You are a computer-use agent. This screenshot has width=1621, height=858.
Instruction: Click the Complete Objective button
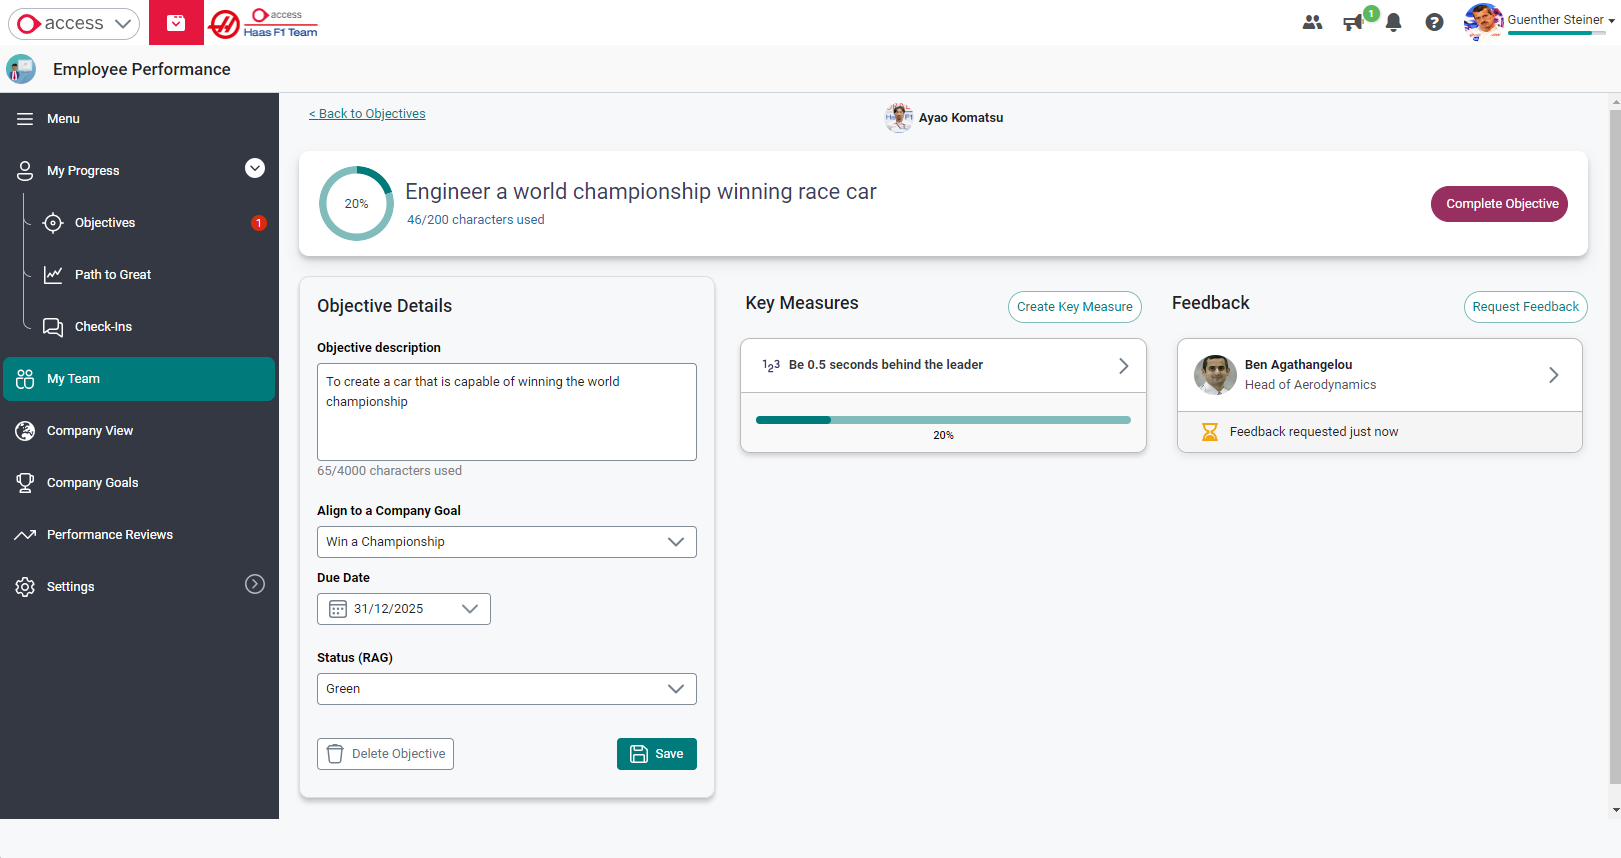1501,204
